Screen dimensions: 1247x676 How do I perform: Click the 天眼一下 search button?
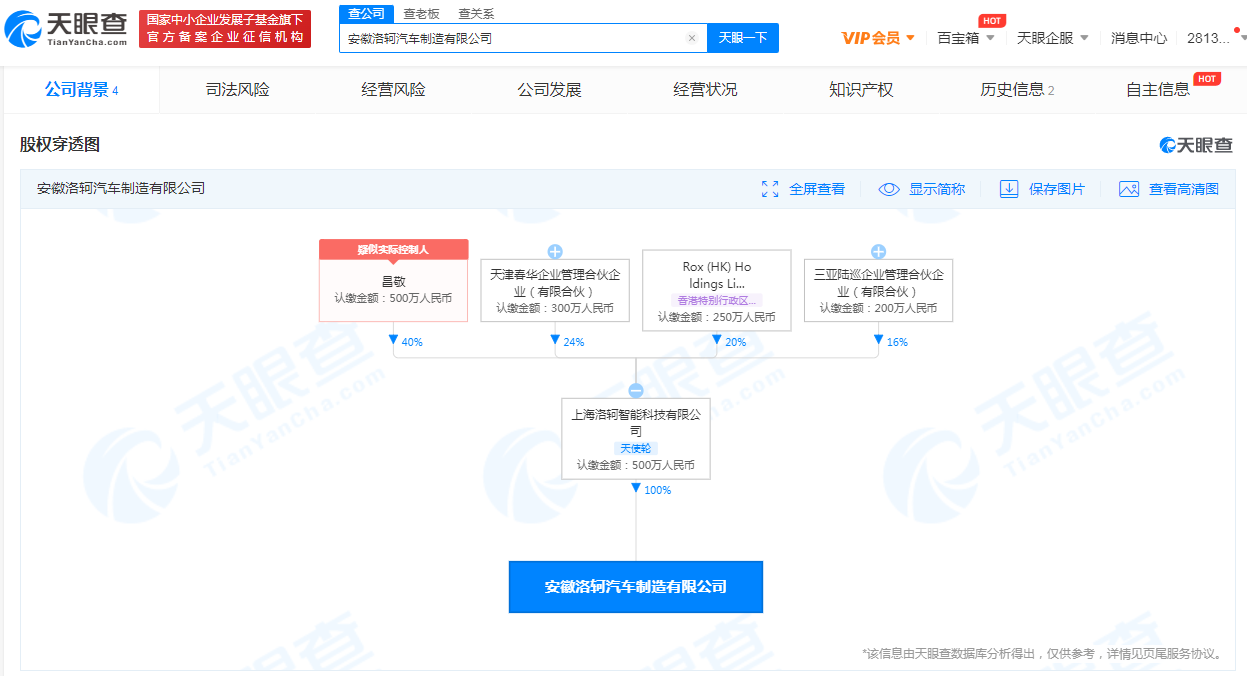click(743, 38)
